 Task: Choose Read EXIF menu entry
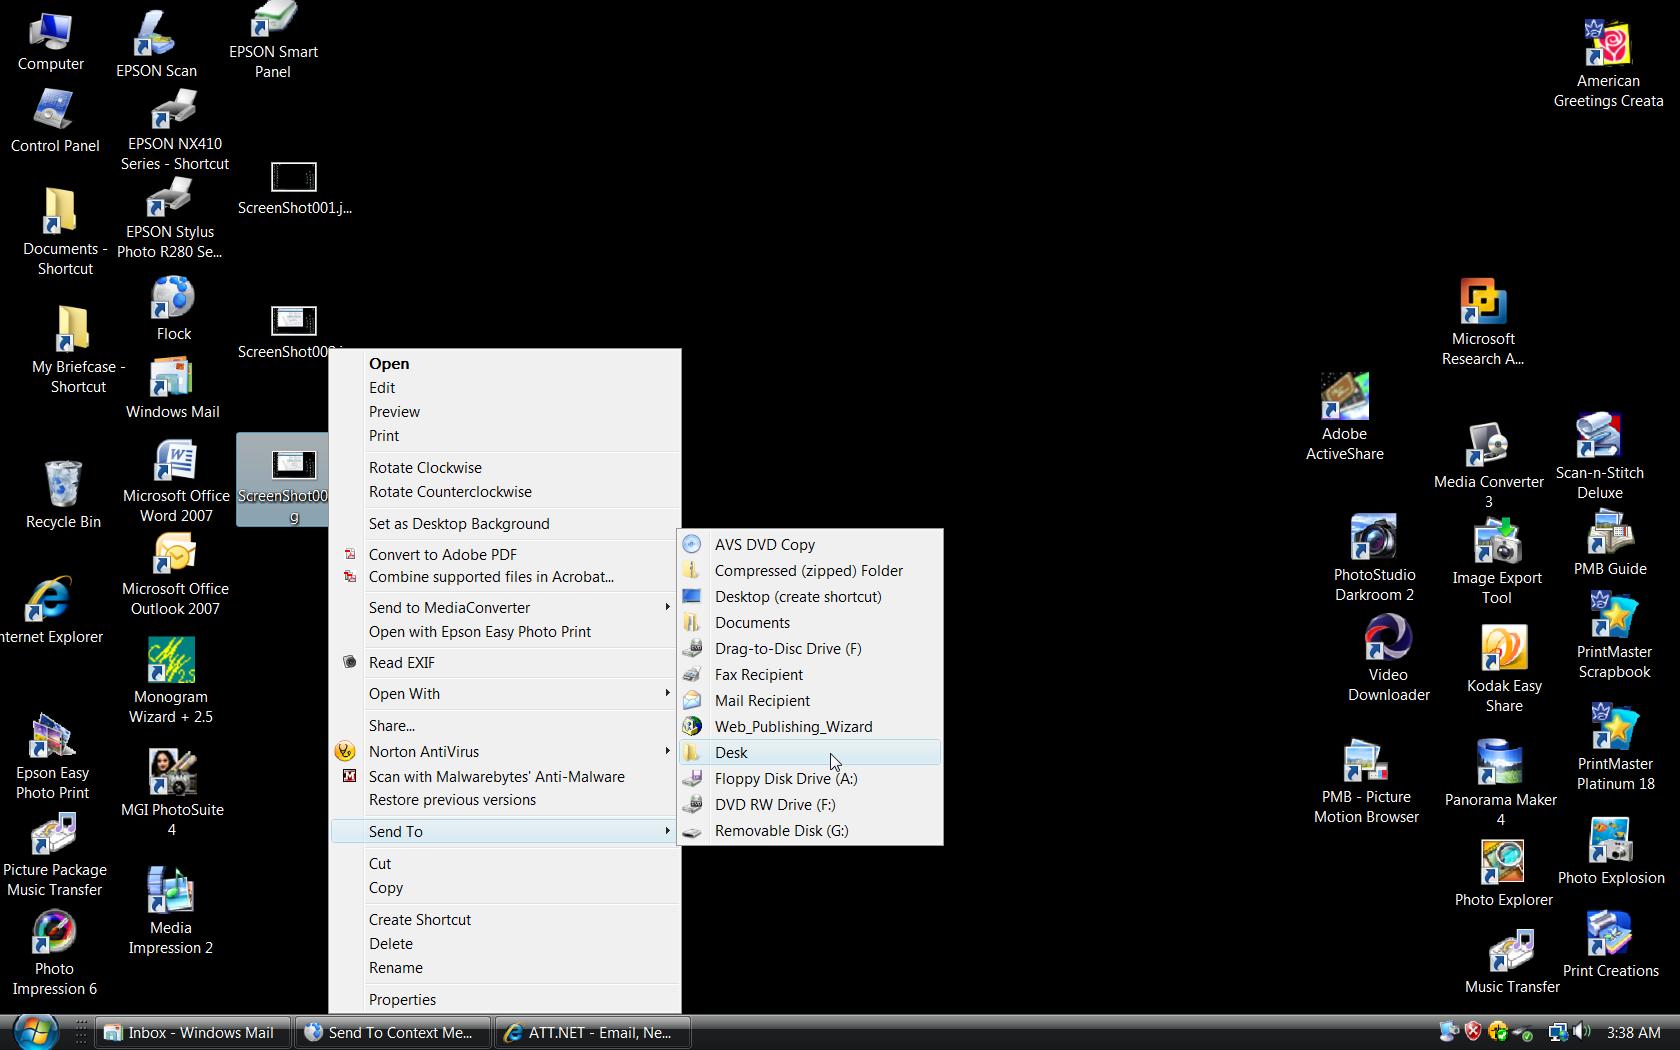tap(505, 662)
